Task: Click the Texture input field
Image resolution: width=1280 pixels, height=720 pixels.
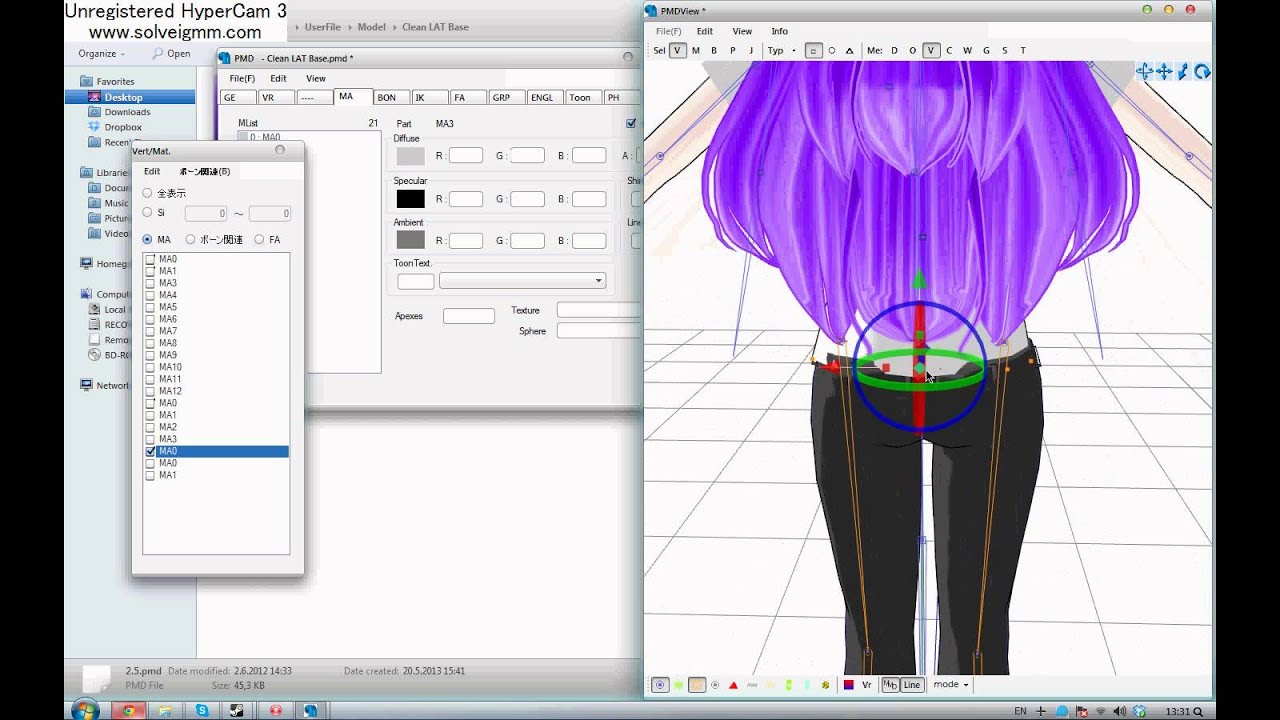Action: coord(598,310)
